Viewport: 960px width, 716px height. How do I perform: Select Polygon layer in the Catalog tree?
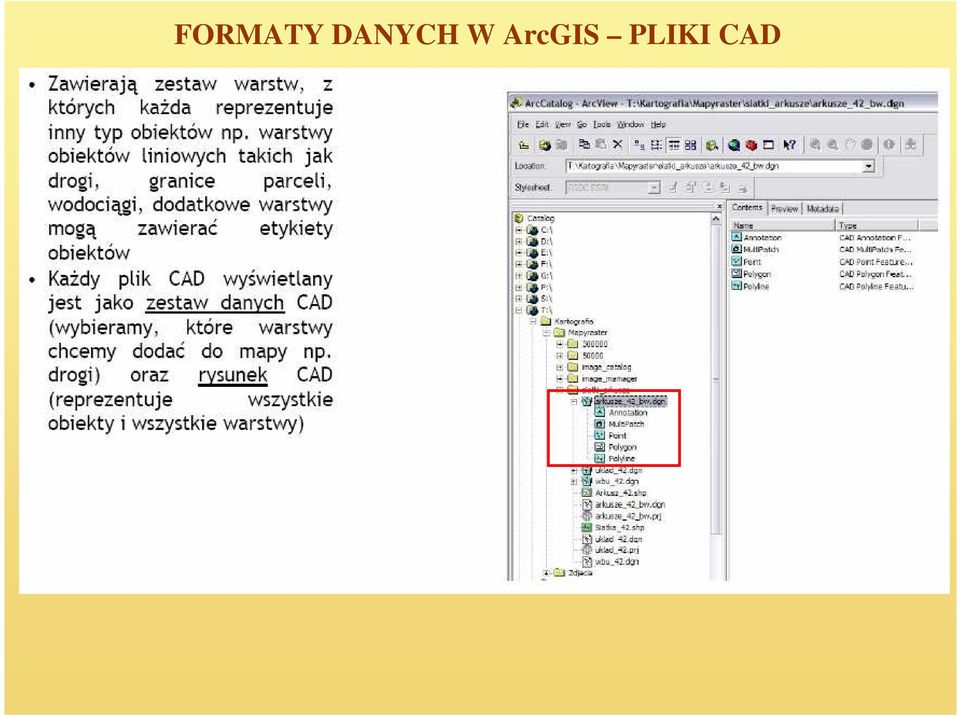tap(616, 447)
